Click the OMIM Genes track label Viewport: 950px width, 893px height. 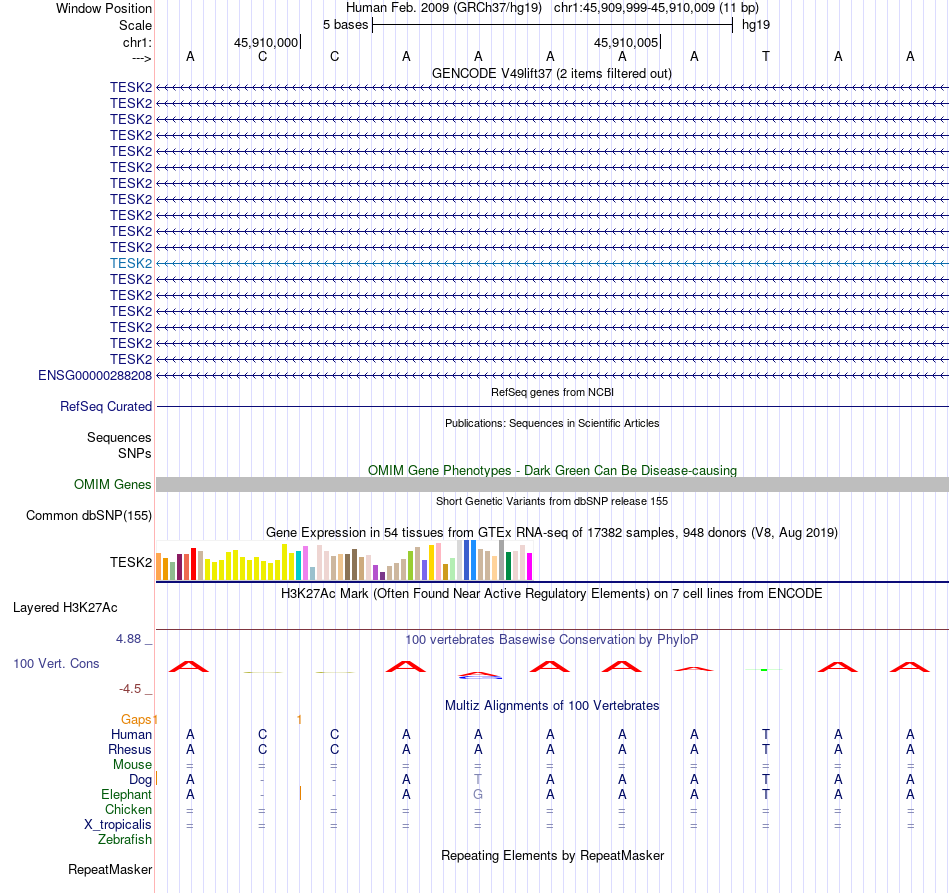coord(113,485)
